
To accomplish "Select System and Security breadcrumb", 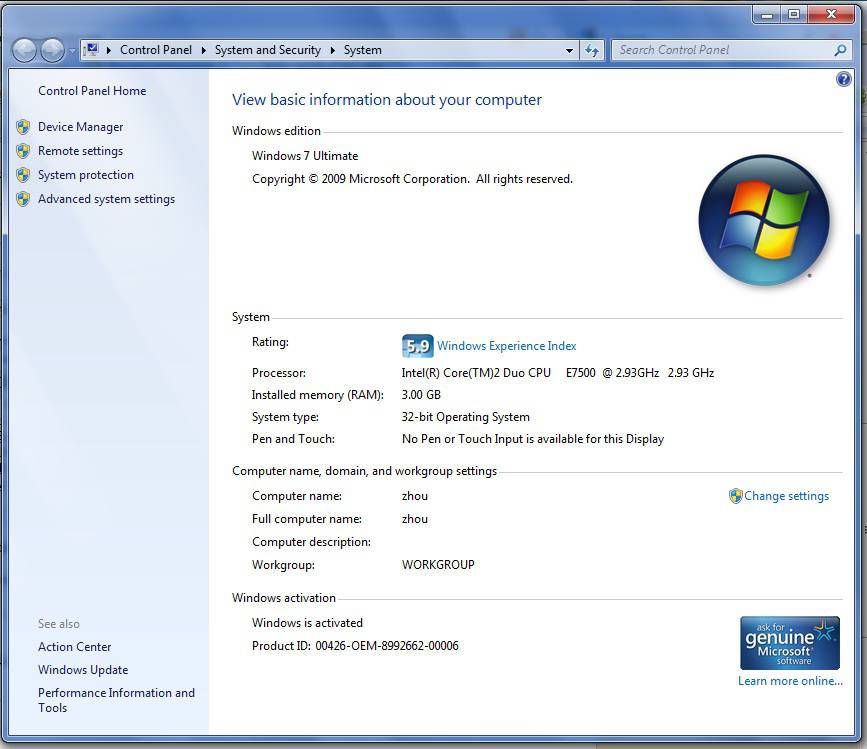I will tap(268, 50).
